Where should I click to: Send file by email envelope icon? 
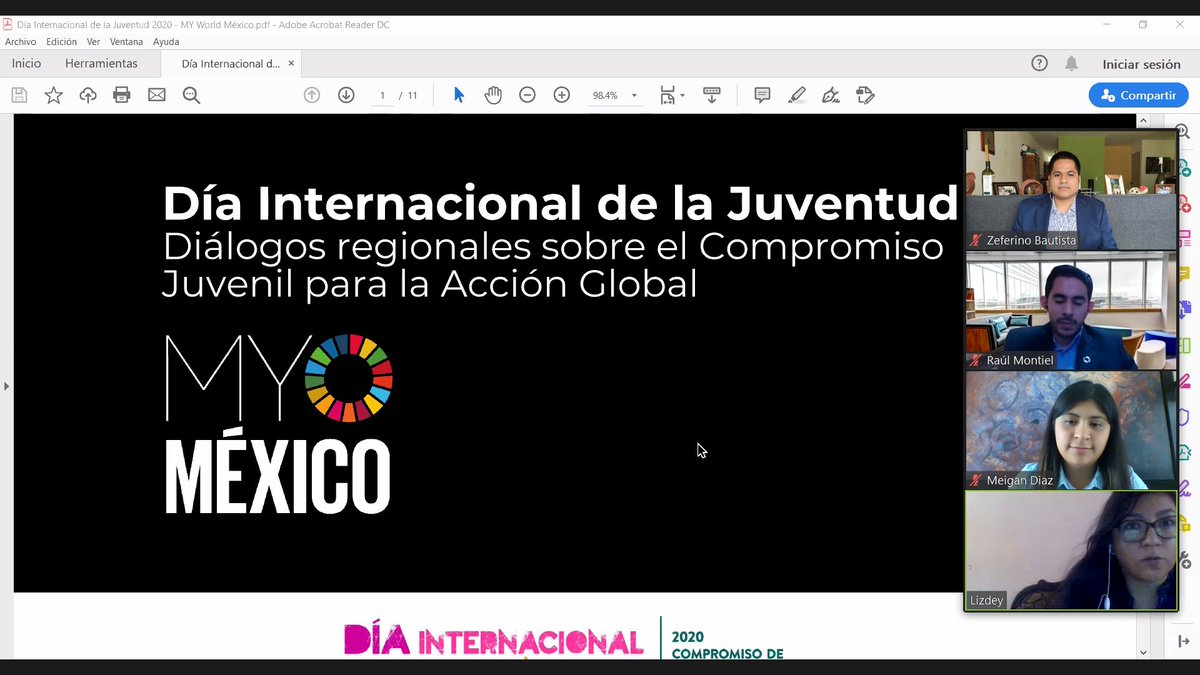pyautogui.click(x=157, y=95)
